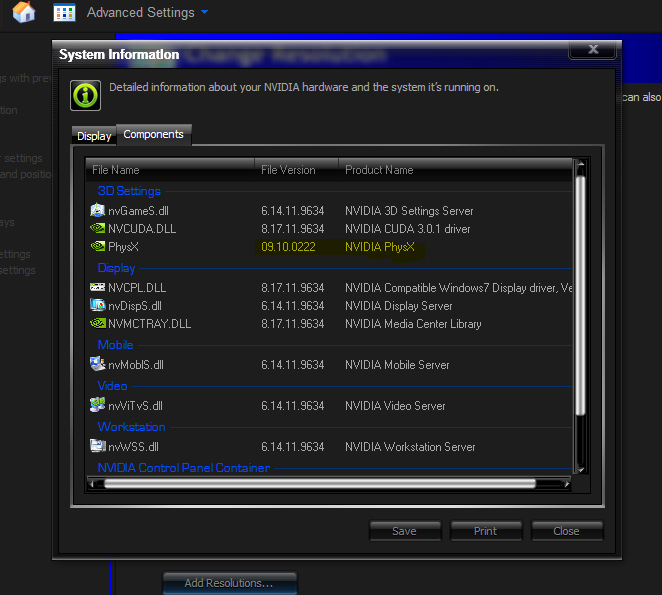Click the NVMCTRAY.DLL icon
Image resolution: width=662 pixels, height=595 pixels.
coord(98,324)
